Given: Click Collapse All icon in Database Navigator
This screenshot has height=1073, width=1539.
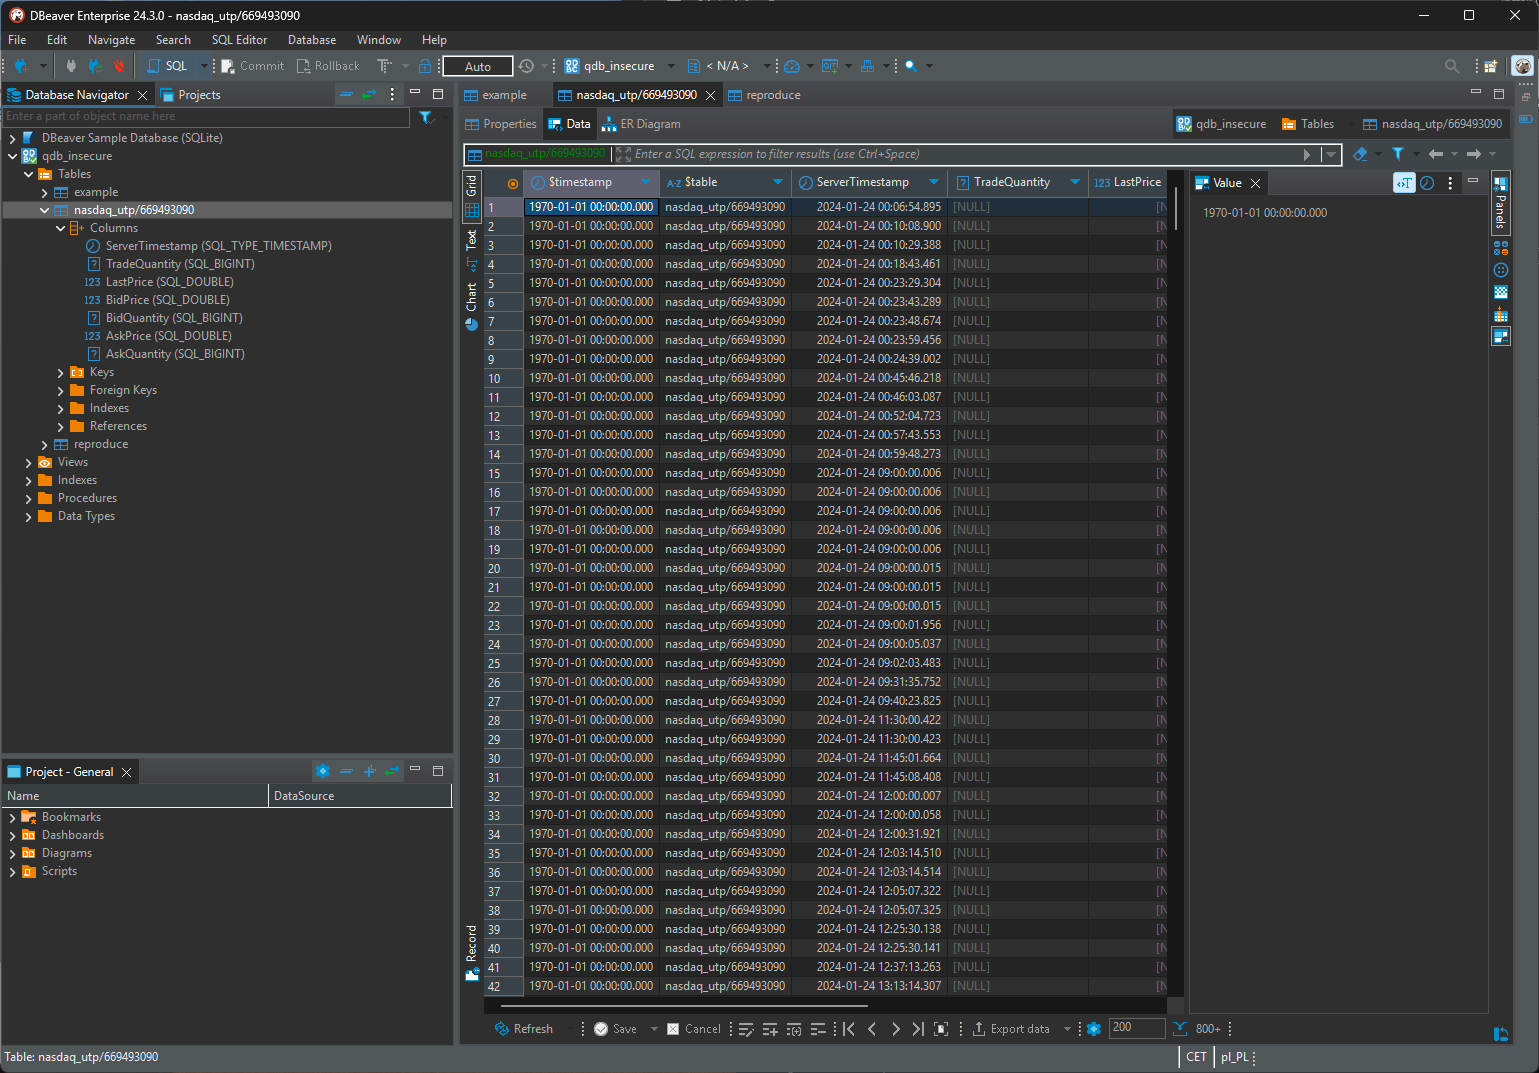Looking at the screenshot, I should tap(346, 94).
